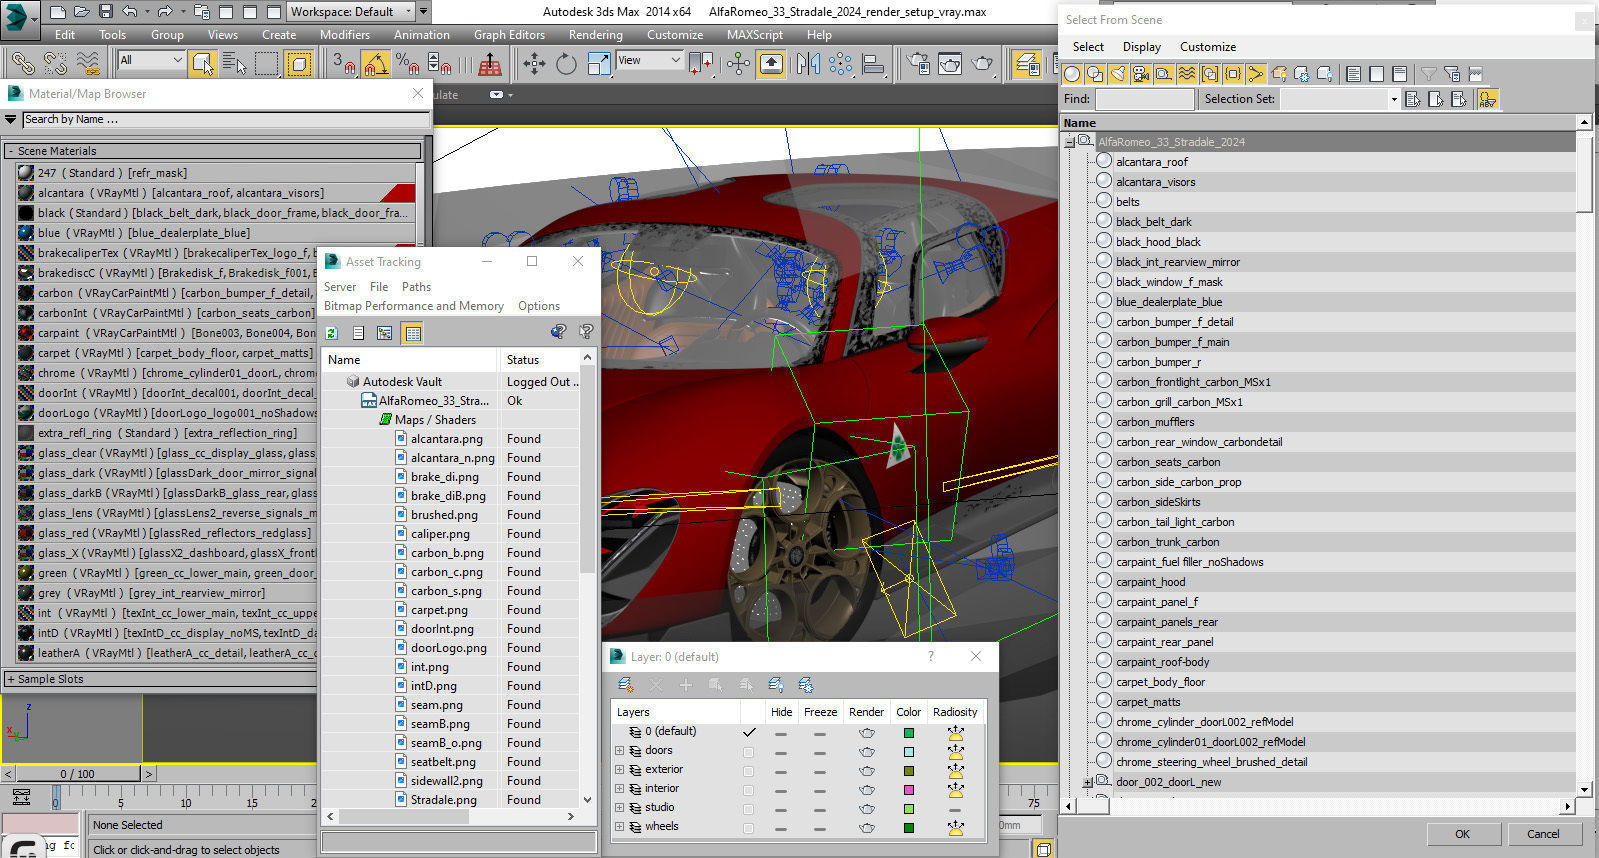
Task: Expand the Sample Slots rollout
Action: (160, 679)
